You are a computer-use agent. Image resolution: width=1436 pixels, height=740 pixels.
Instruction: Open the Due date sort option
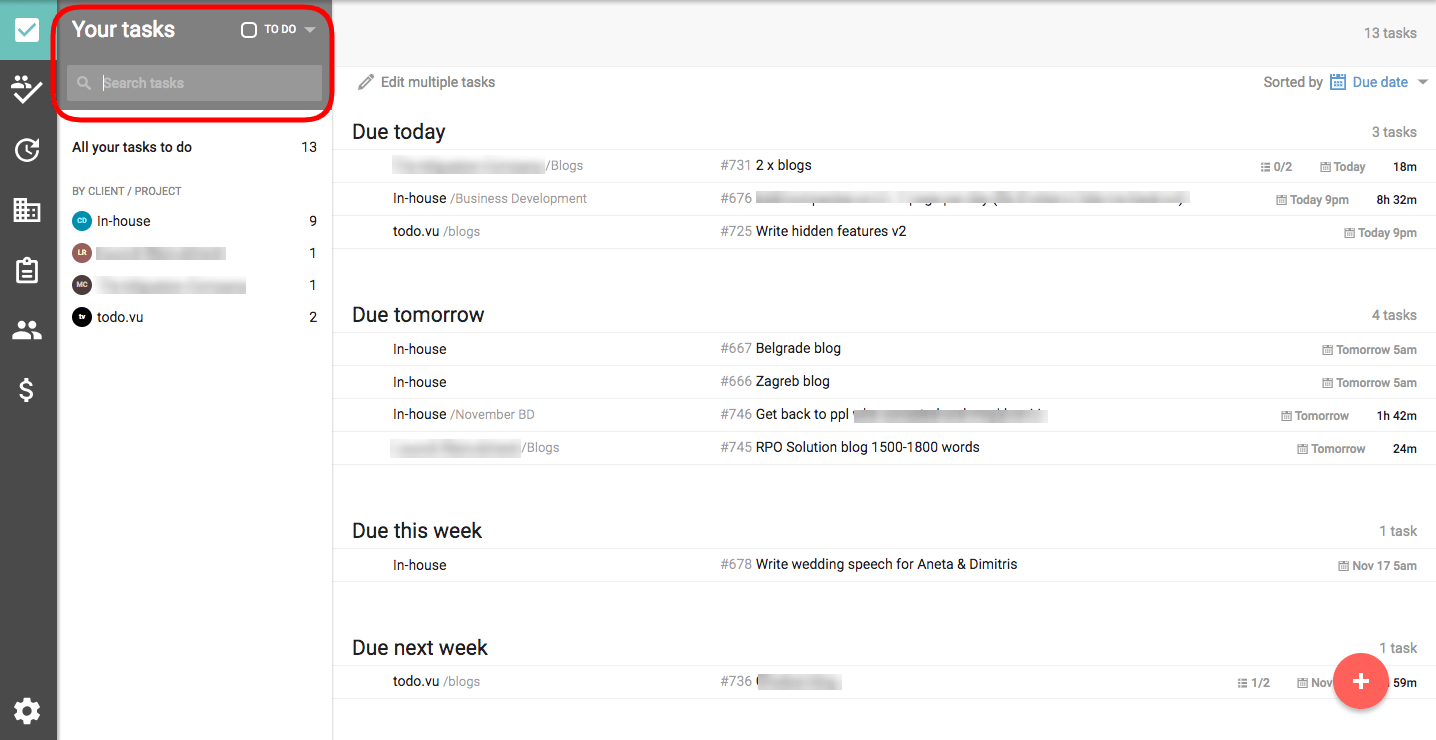pos(1380,82)
